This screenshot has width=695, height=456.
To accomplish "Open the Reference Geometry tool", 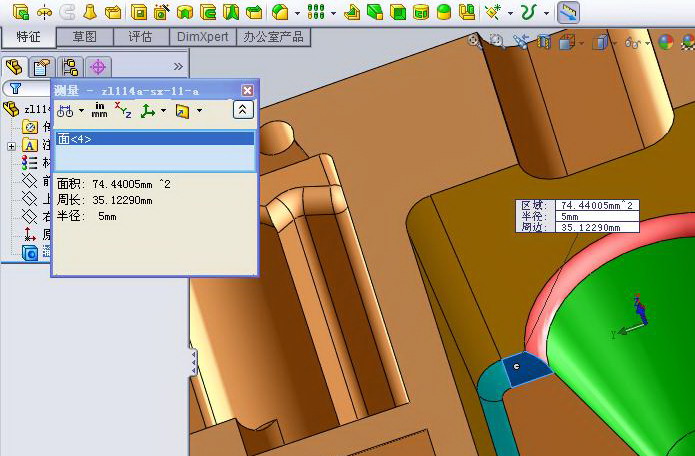I will pyautogui.click(x=493, y=12).
